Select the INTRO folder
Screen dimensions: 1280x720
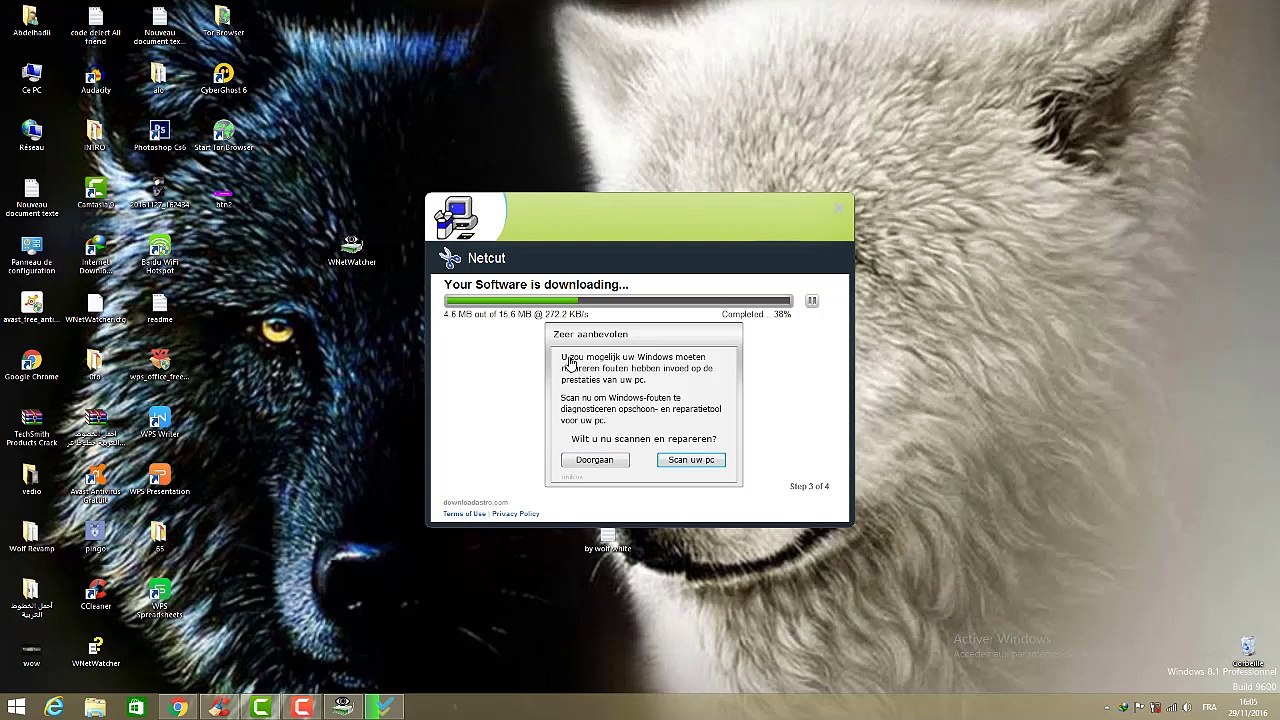[95, 136]
